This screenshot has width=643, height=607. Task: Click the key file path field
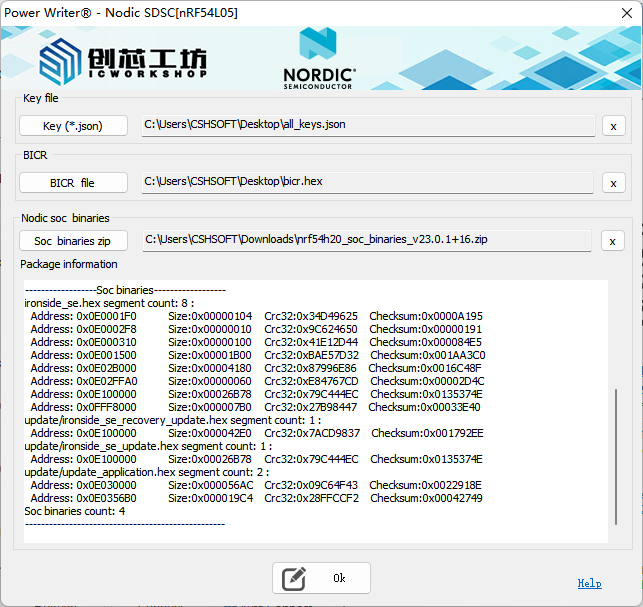pyautogui.click(x=365, y=125)
